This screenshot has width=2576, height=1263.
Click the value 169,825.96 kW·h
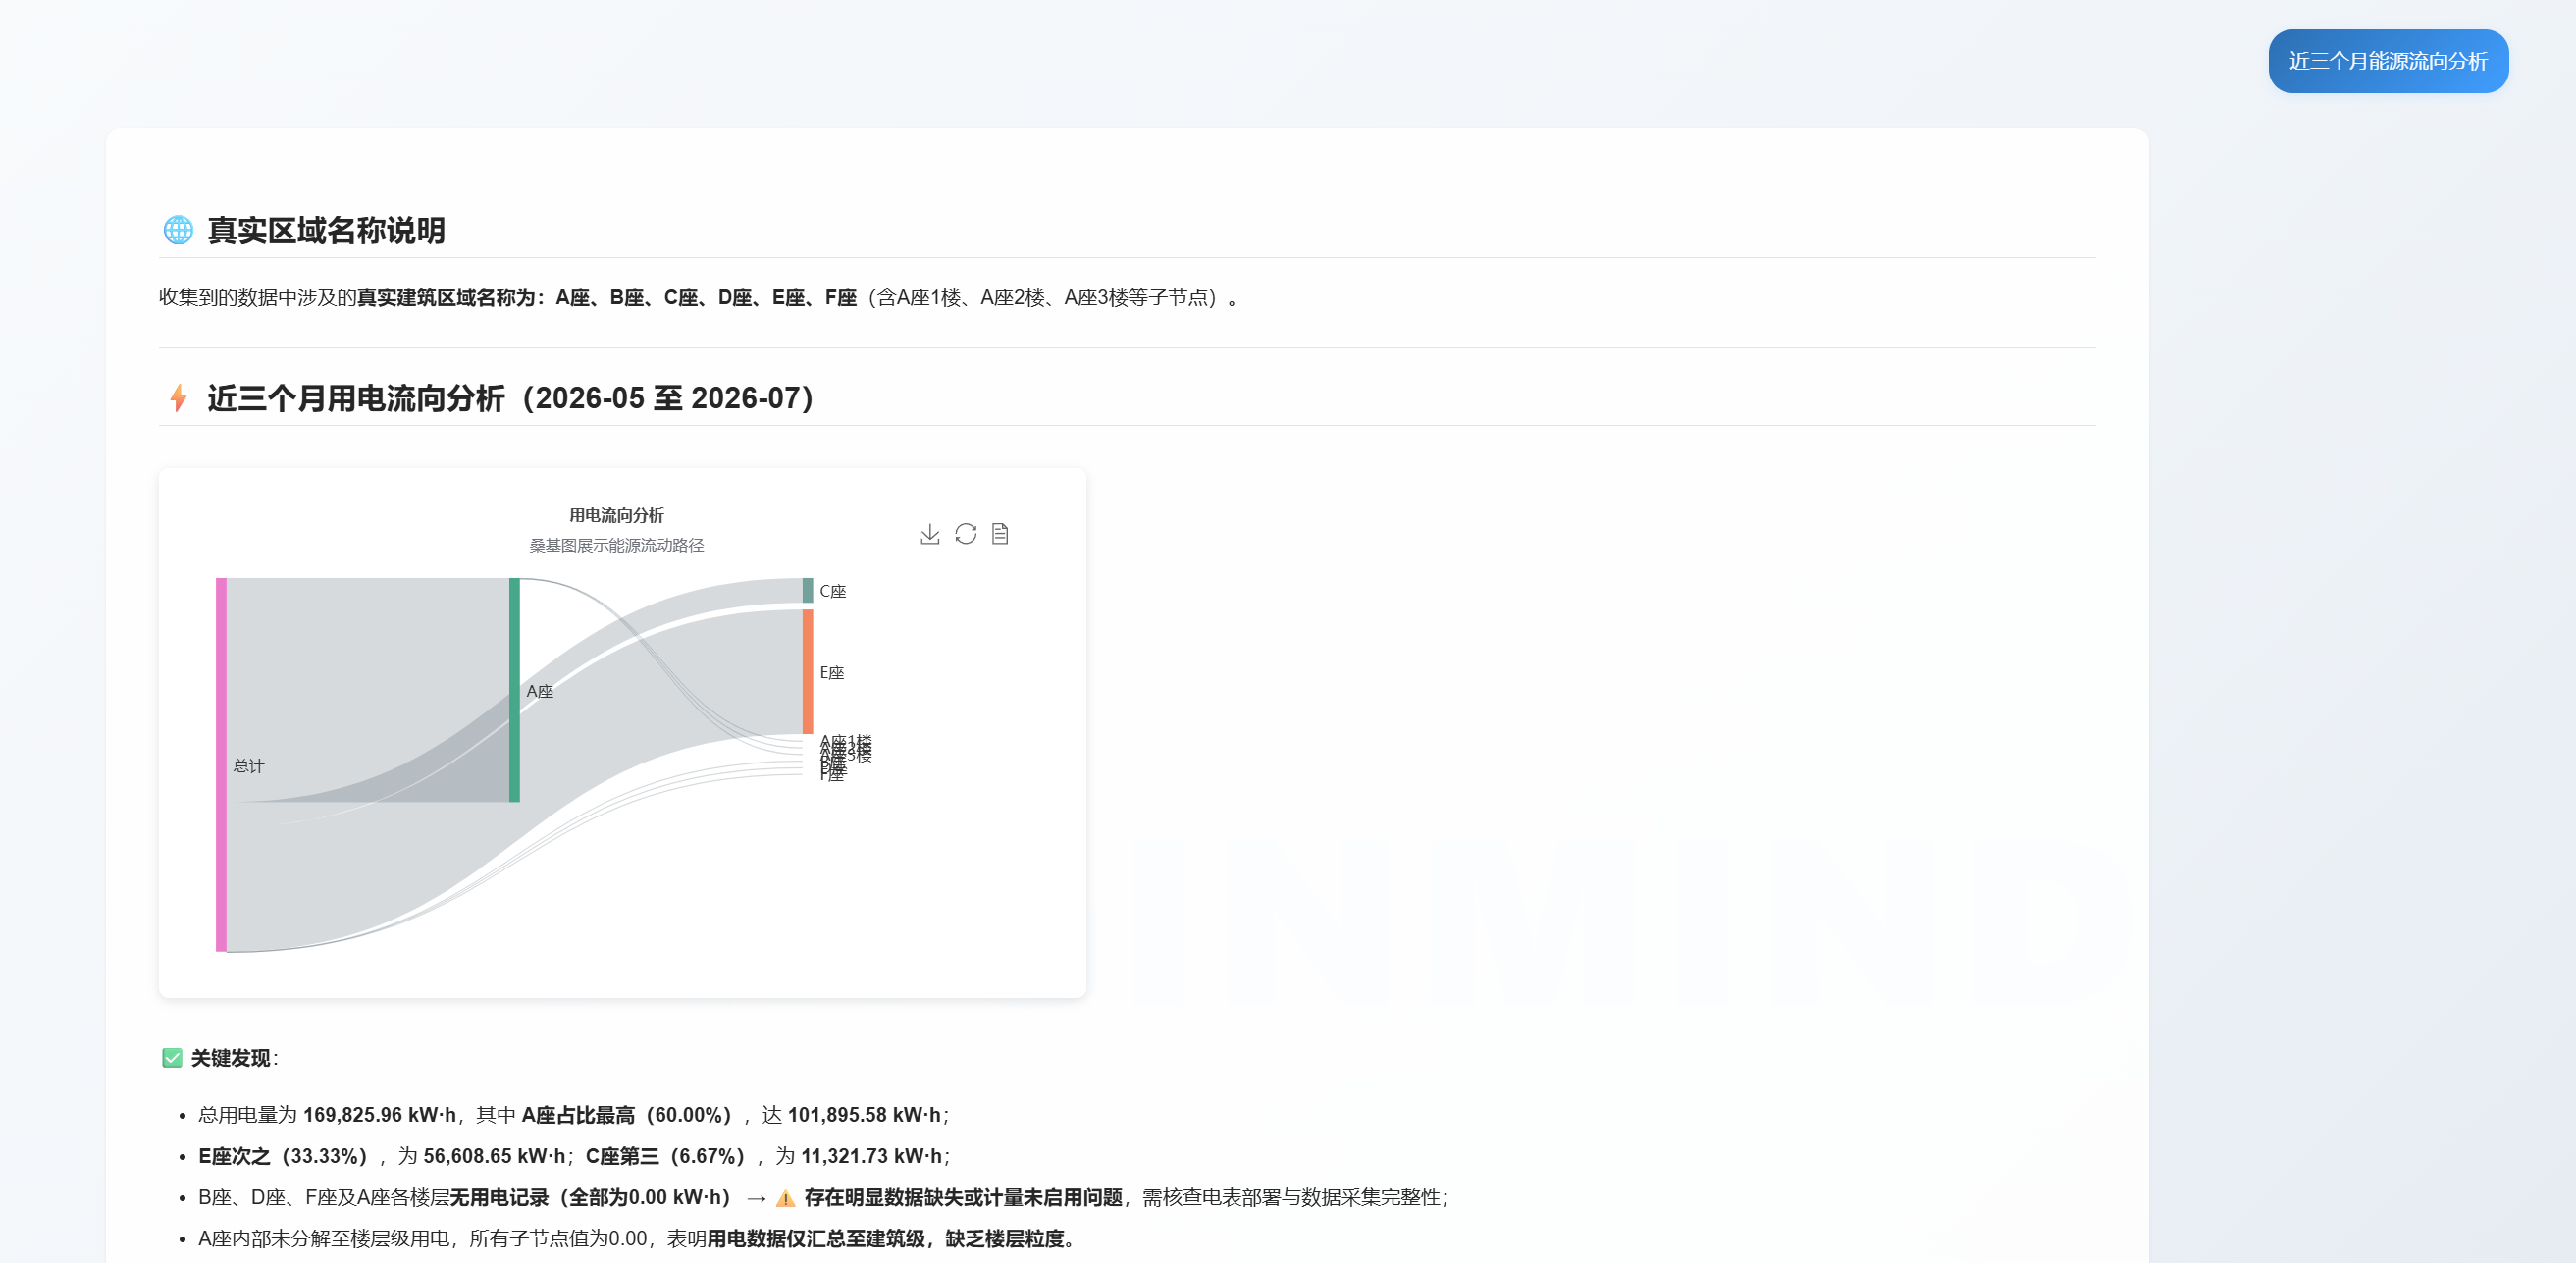(x=379, y=1115)
